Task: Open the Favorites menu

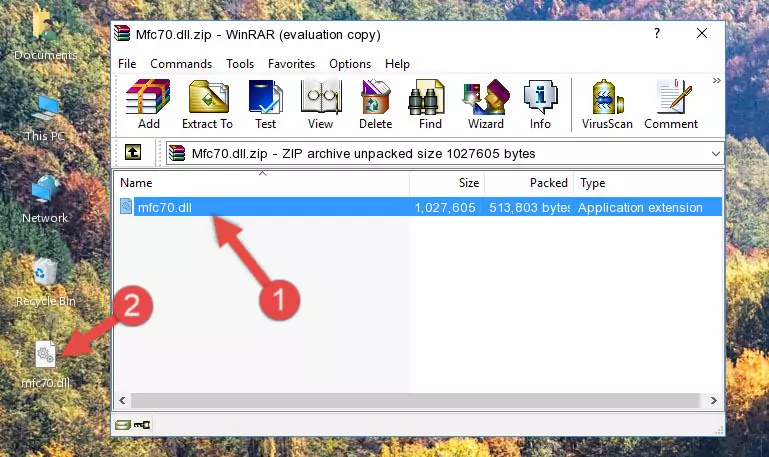Action: pyautogui.click(x=291, y=64)
